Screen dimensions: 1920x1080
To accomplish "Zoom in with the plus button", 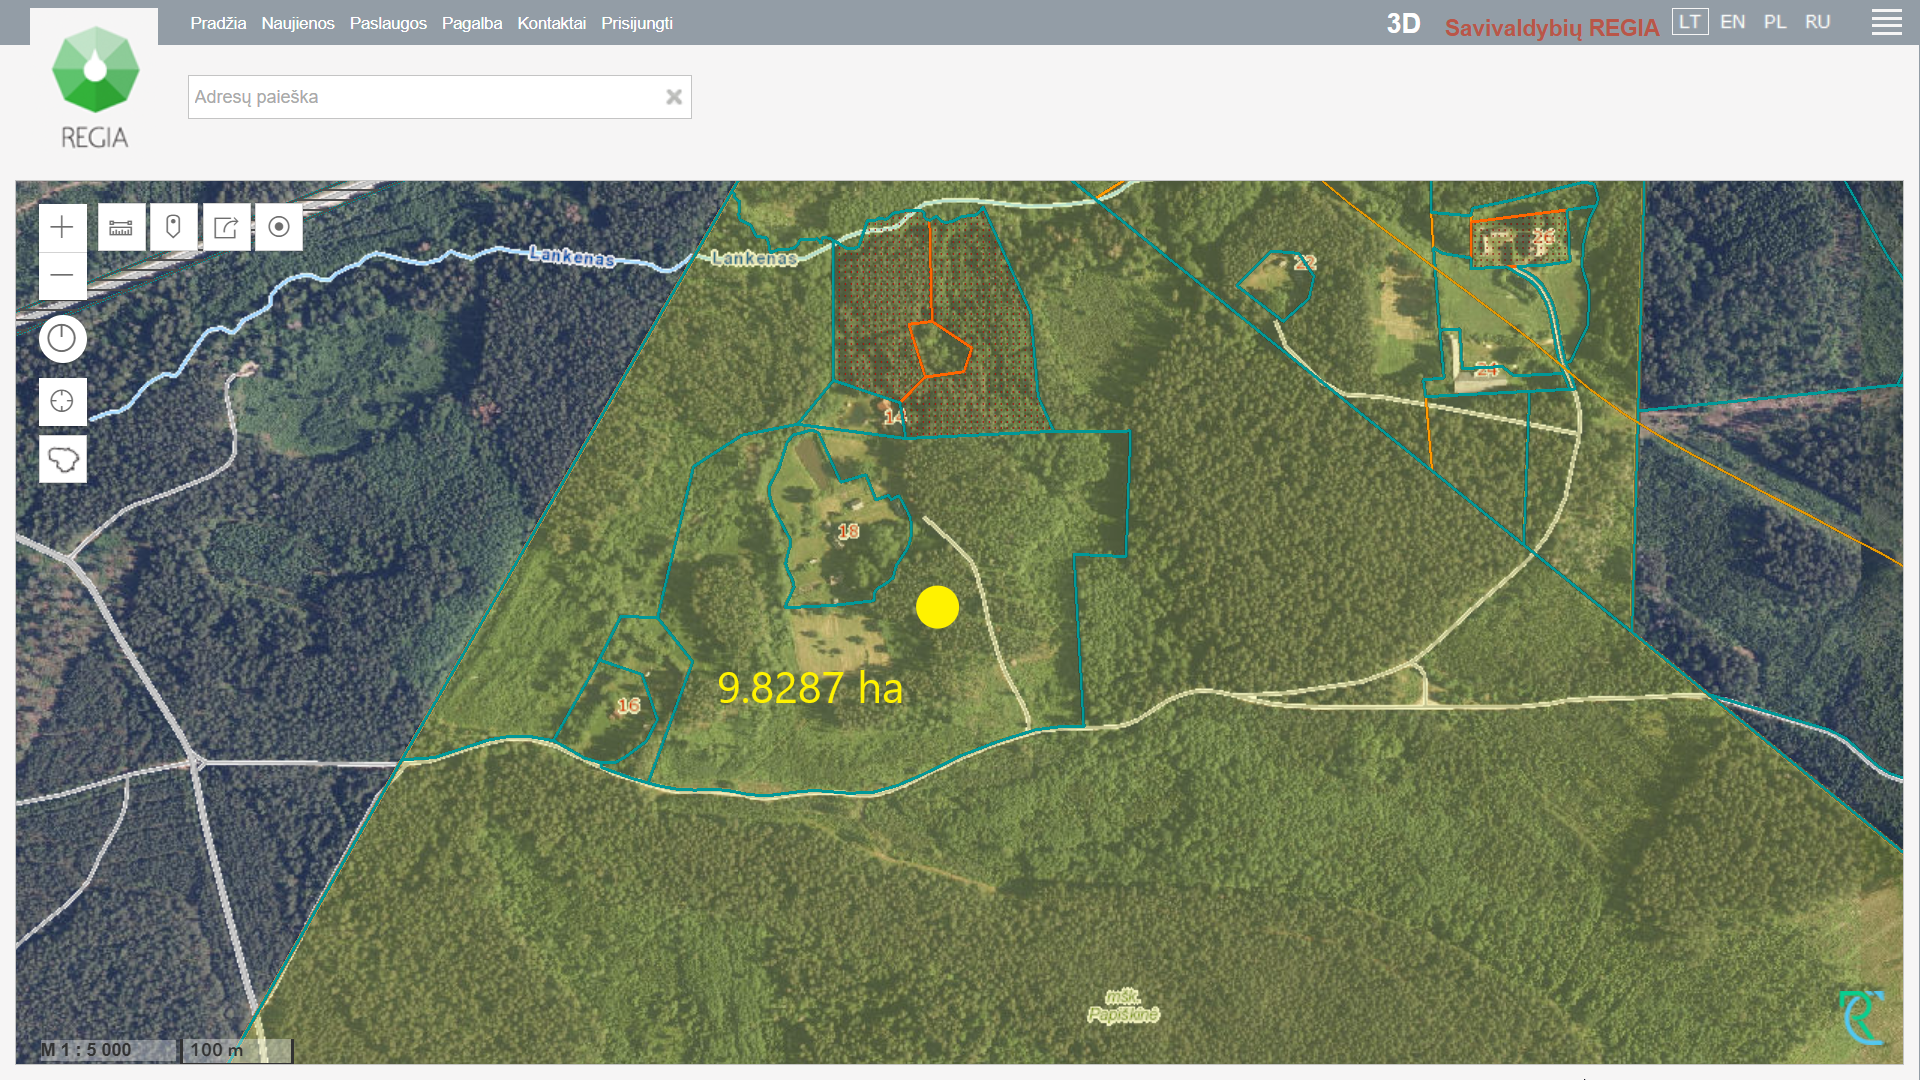I will [62, 228].
